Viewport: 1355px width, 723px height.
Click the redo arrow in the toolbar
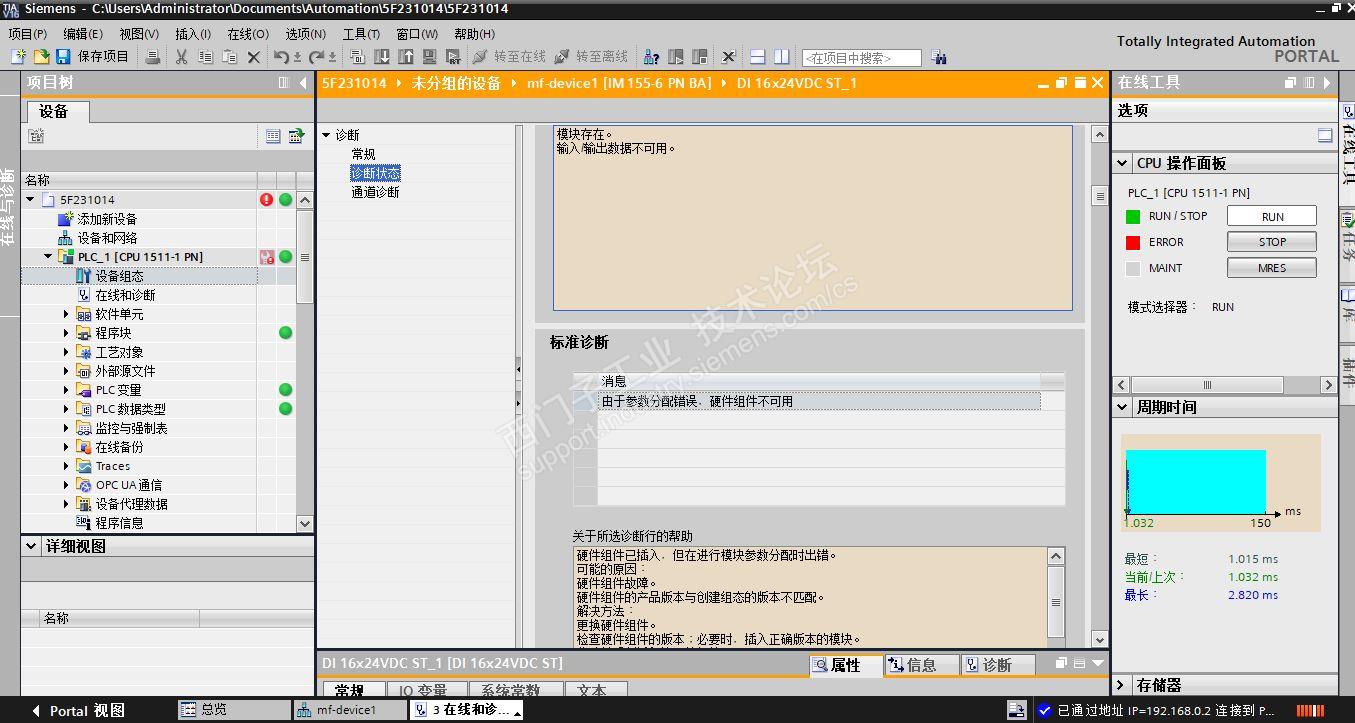(317, 57)
